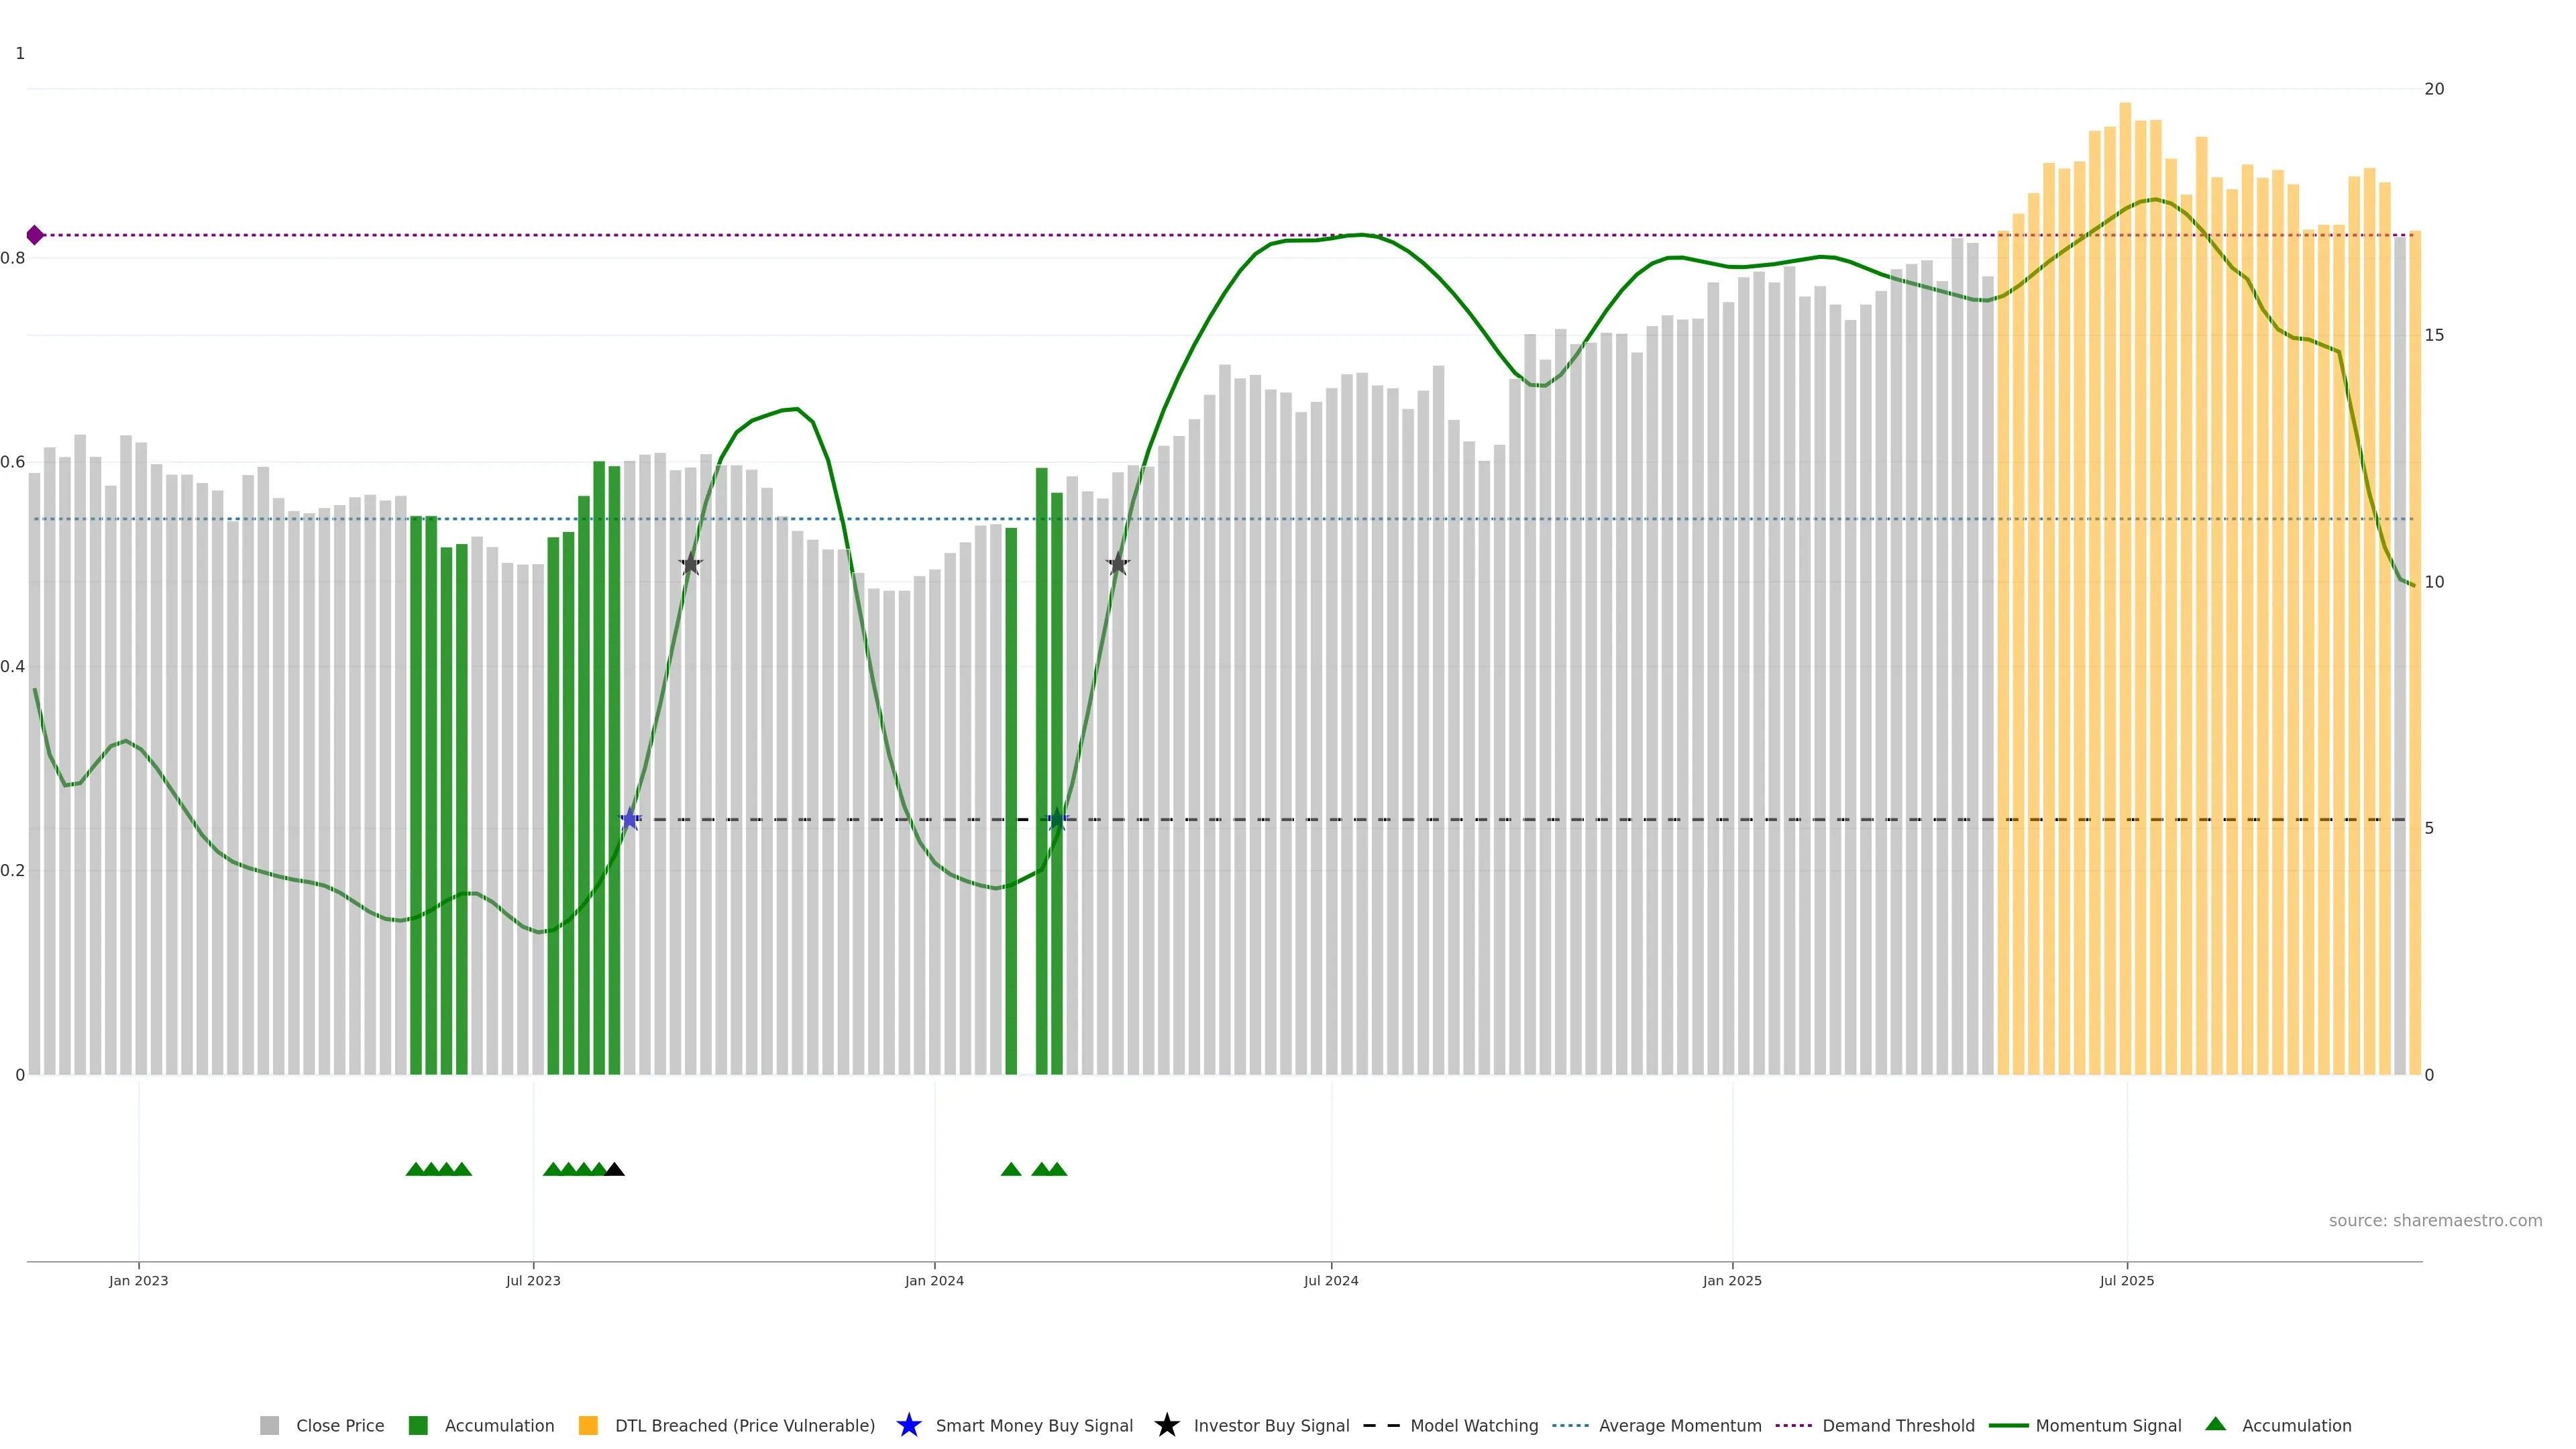Screen dimensions: 2576x1449
Task: Click the green triangle icon in legend
Action: (2215, 1424)
